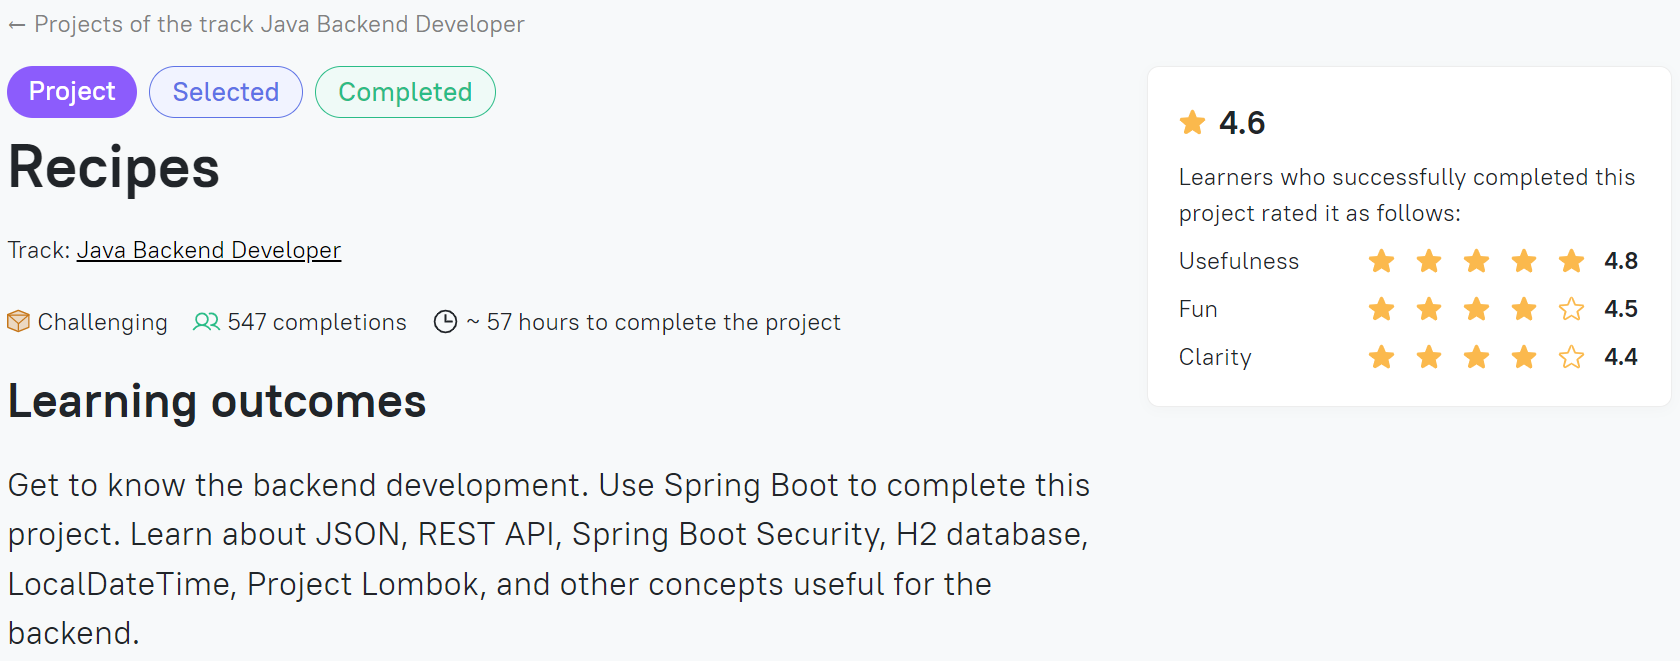The height and width of the screenshot is (661, 1680).
Task: Click the Learning outcomes heading
Action: [216, 401]
